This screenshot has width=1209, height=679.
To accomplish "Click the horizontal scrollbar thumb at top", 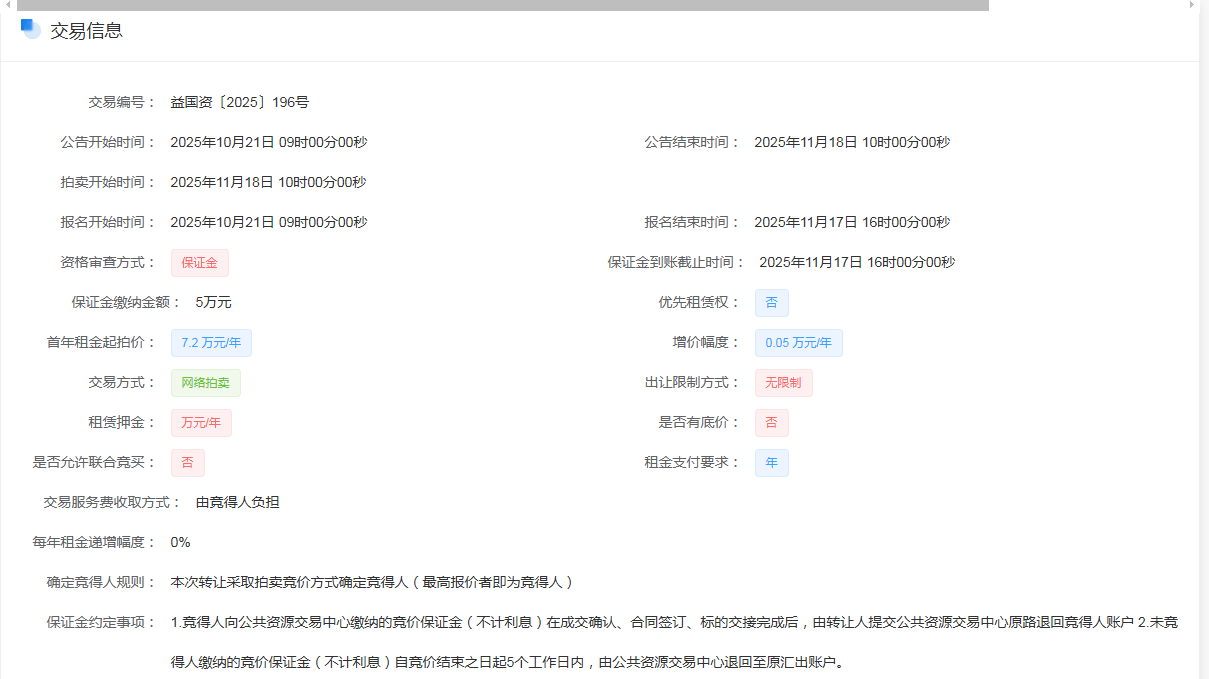I will (502, 5).
